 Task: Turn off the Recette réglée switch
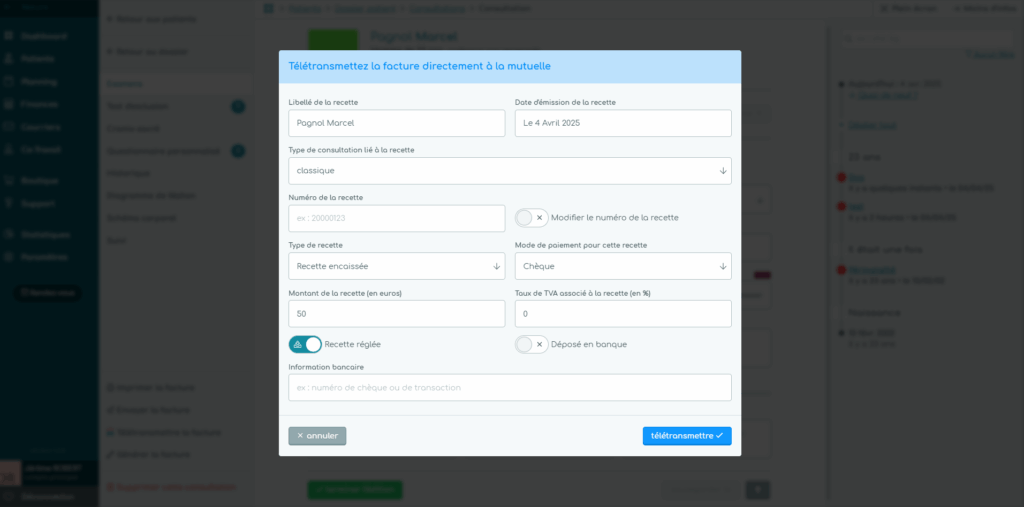[x=305, y=344]
